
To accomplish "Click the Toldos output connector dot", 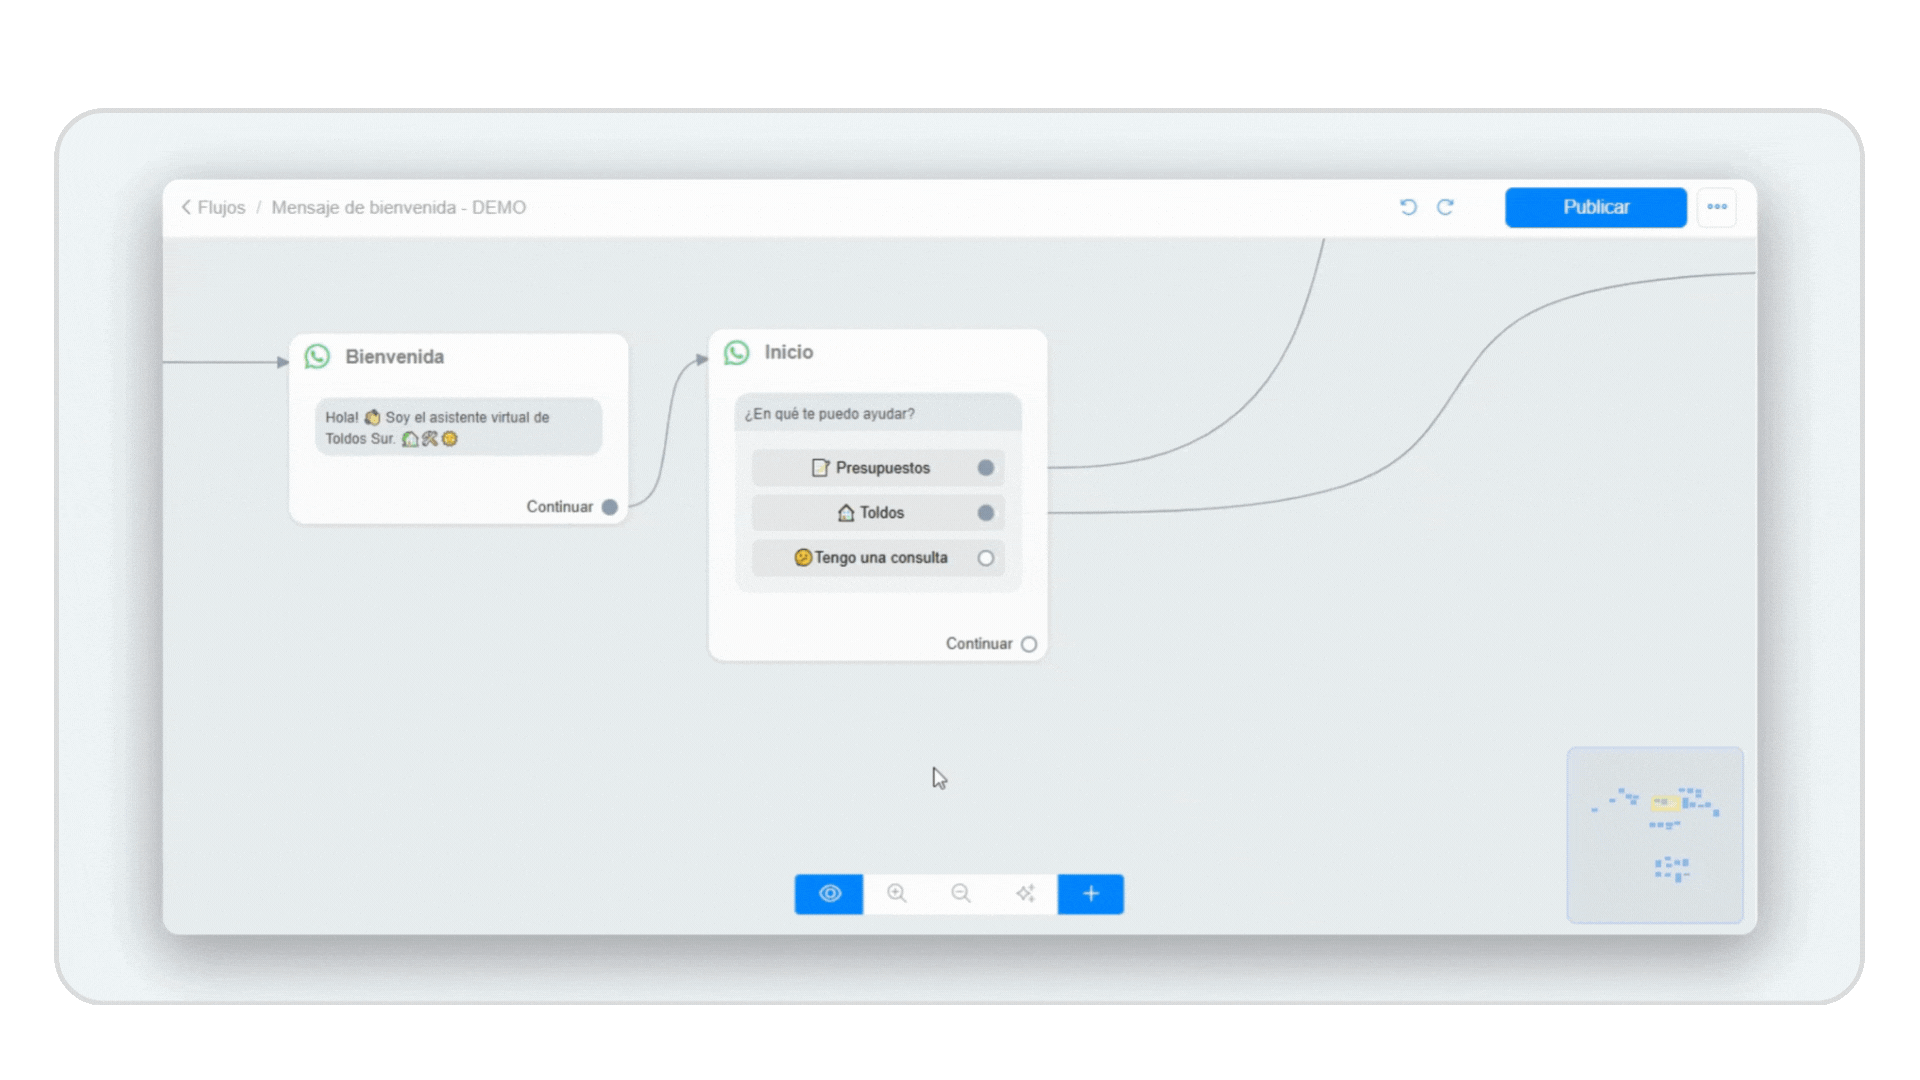I will pos(986,513).
